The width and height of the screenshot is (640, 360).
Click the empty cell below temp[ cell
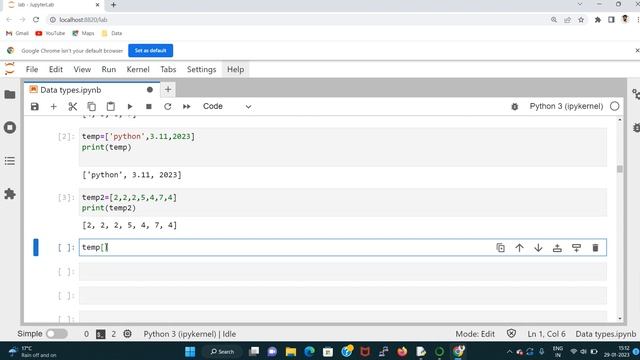pyautogui.click(x=343, y=271)
